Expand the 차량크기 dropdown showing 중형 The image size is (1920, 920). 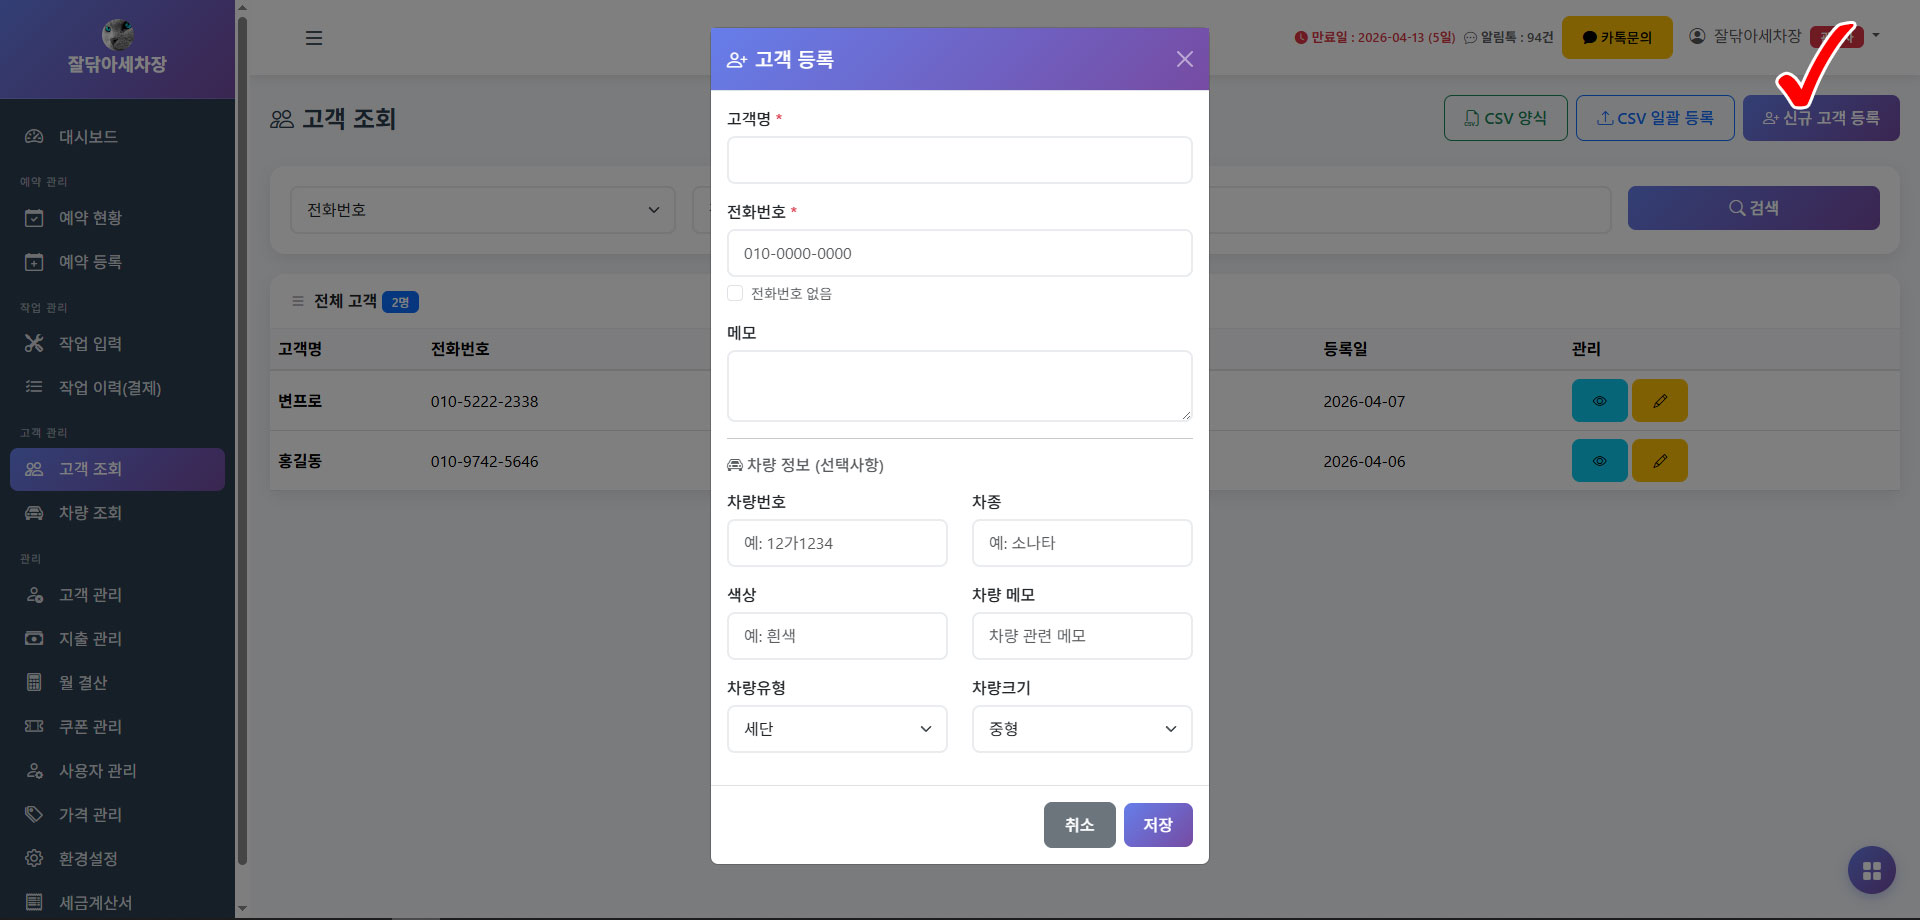tap(1081, 729)
